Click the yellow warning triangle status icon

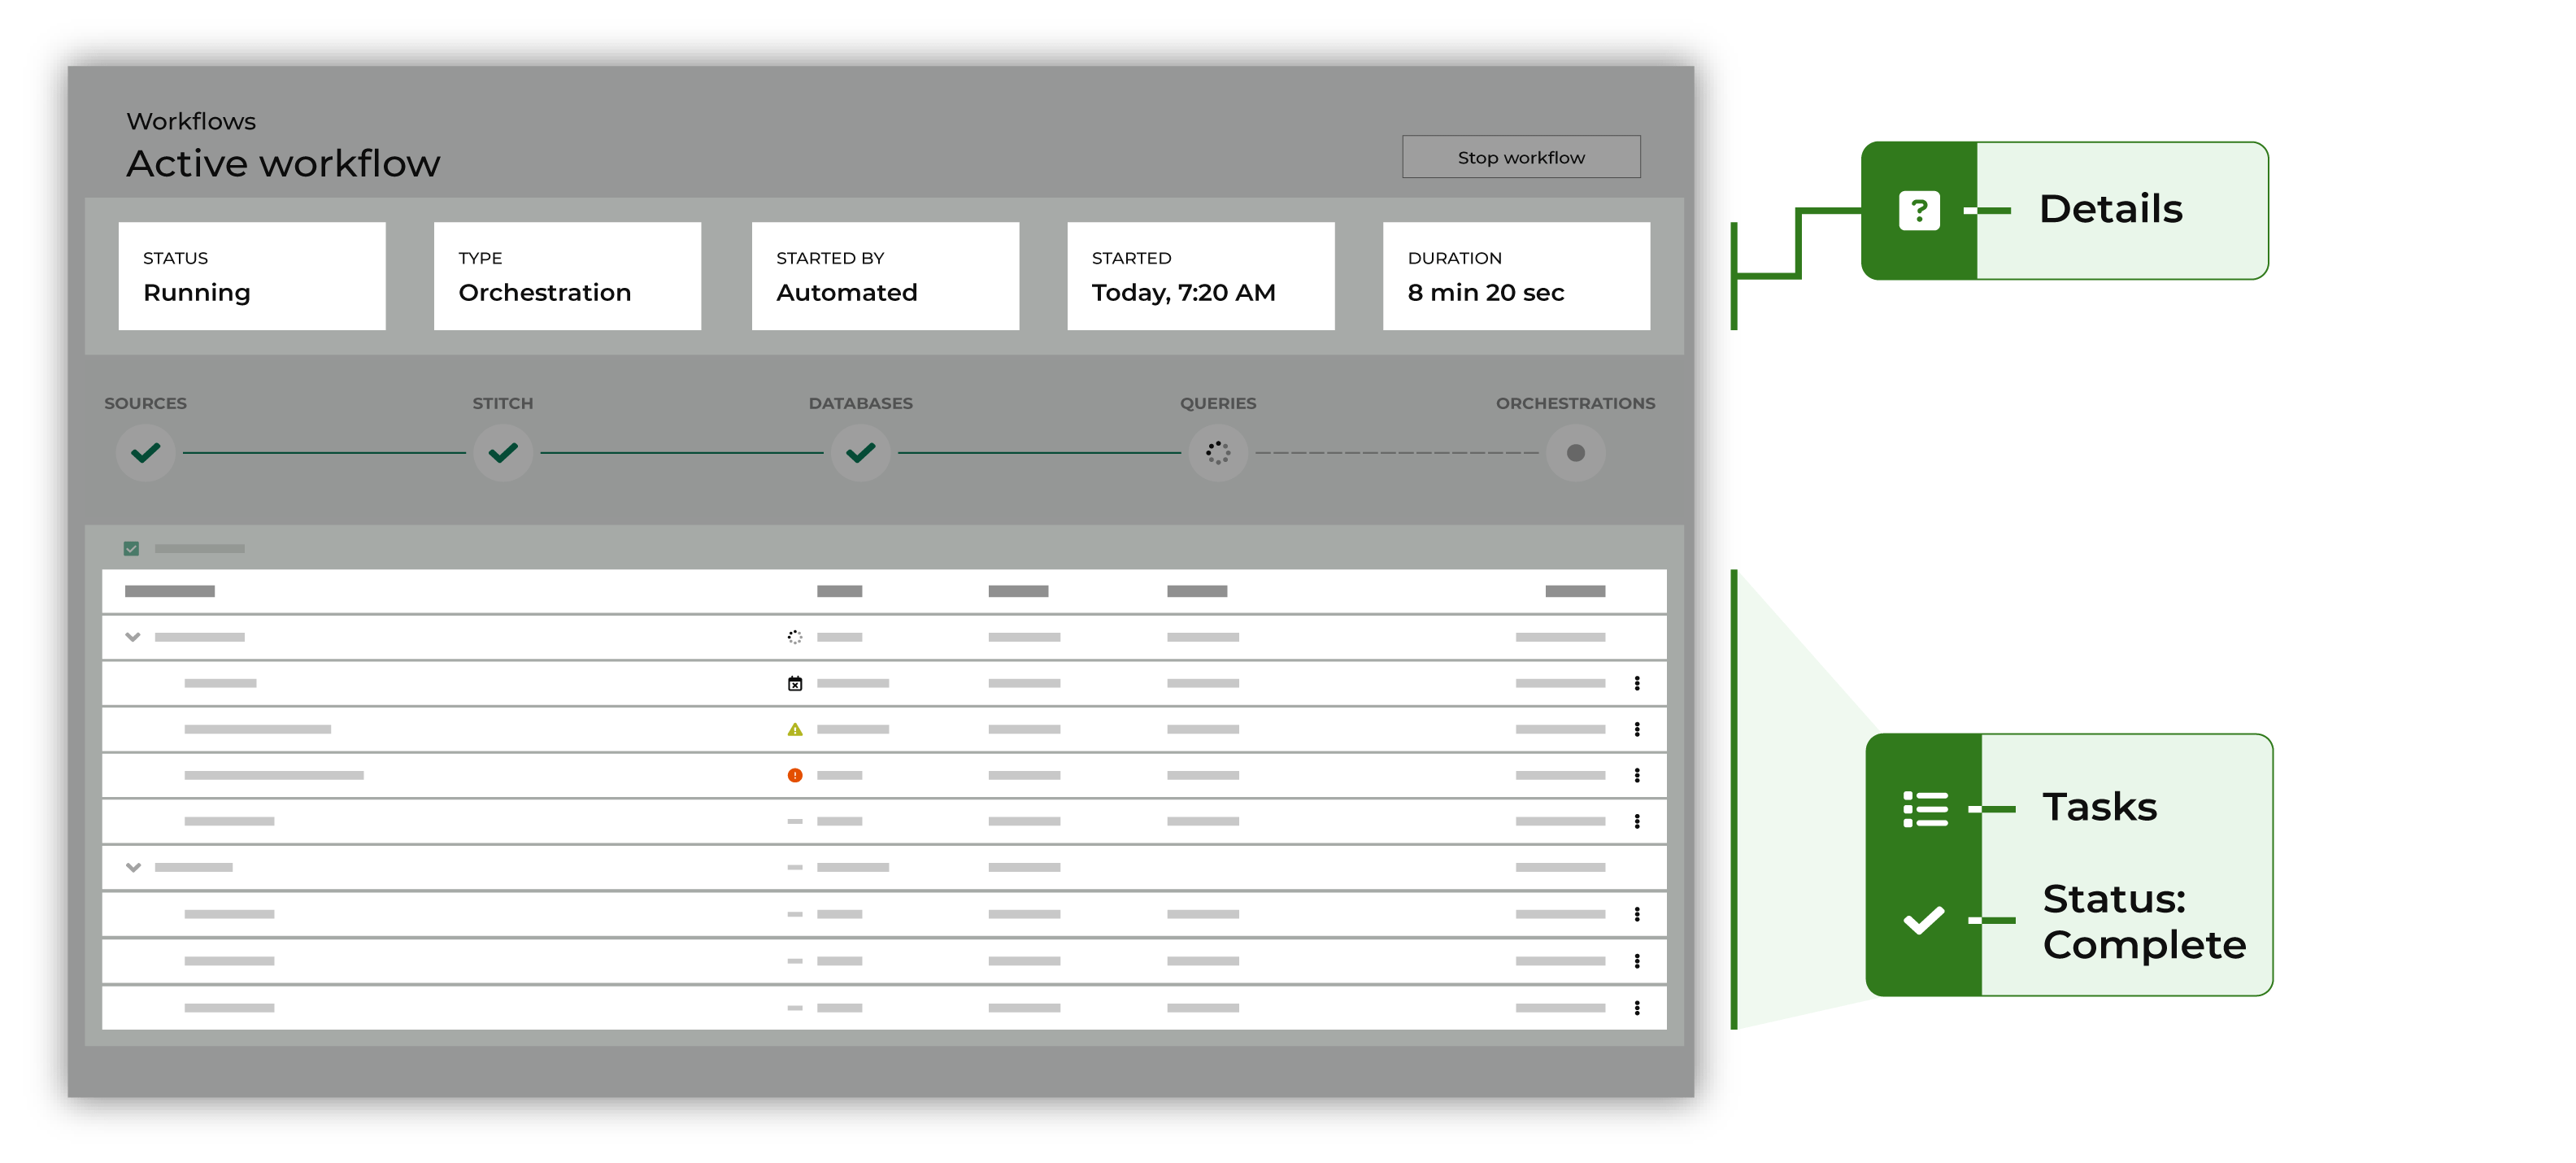(795, 730)
